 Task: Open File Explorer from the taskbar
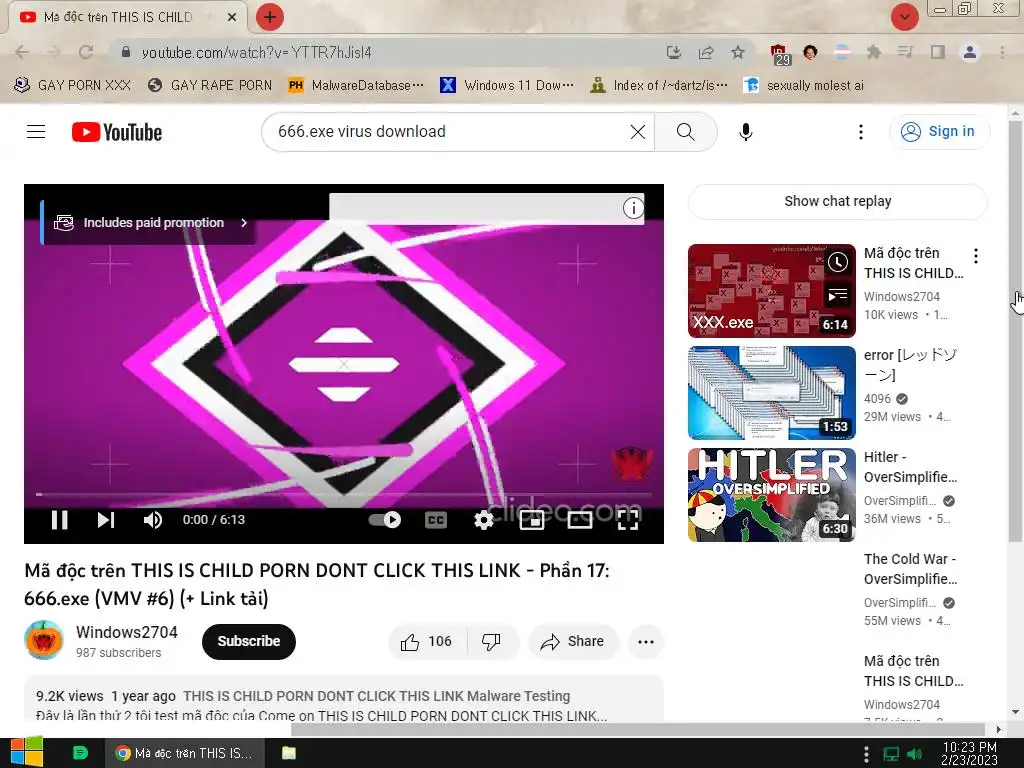(x=289, y=753)
